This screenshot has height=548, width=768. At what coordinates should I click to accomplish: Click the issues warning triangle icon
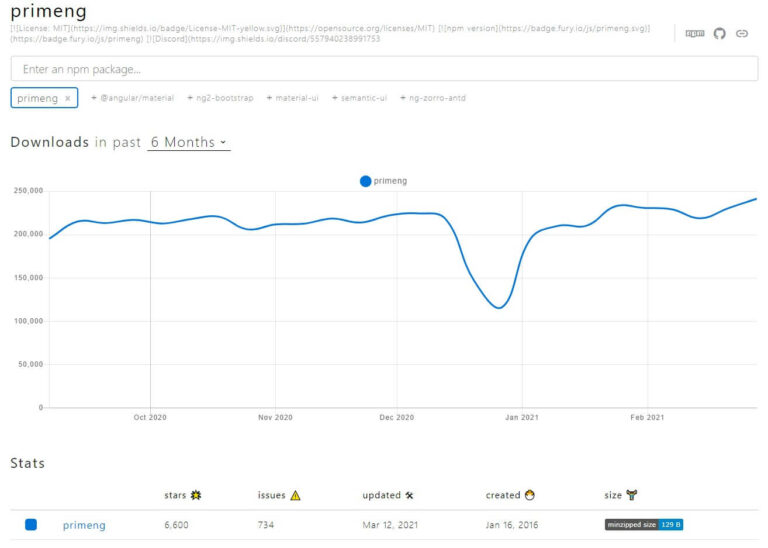coord(295,495)
